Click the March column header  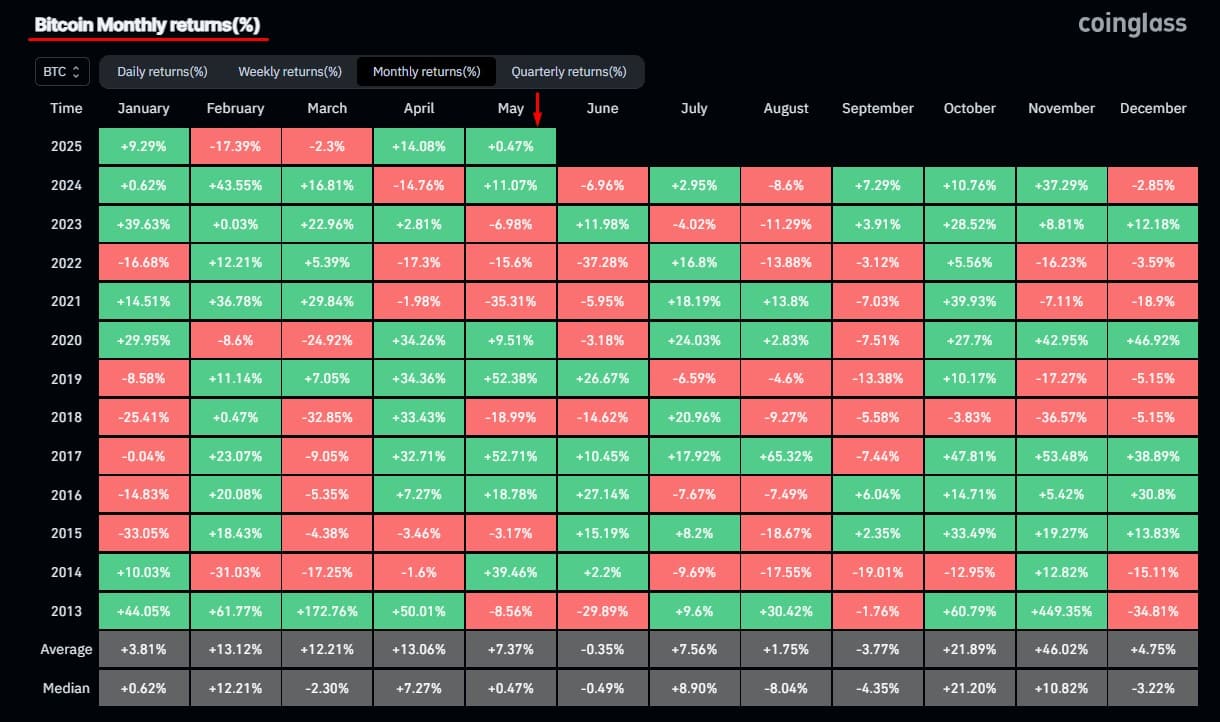point(327,108)
